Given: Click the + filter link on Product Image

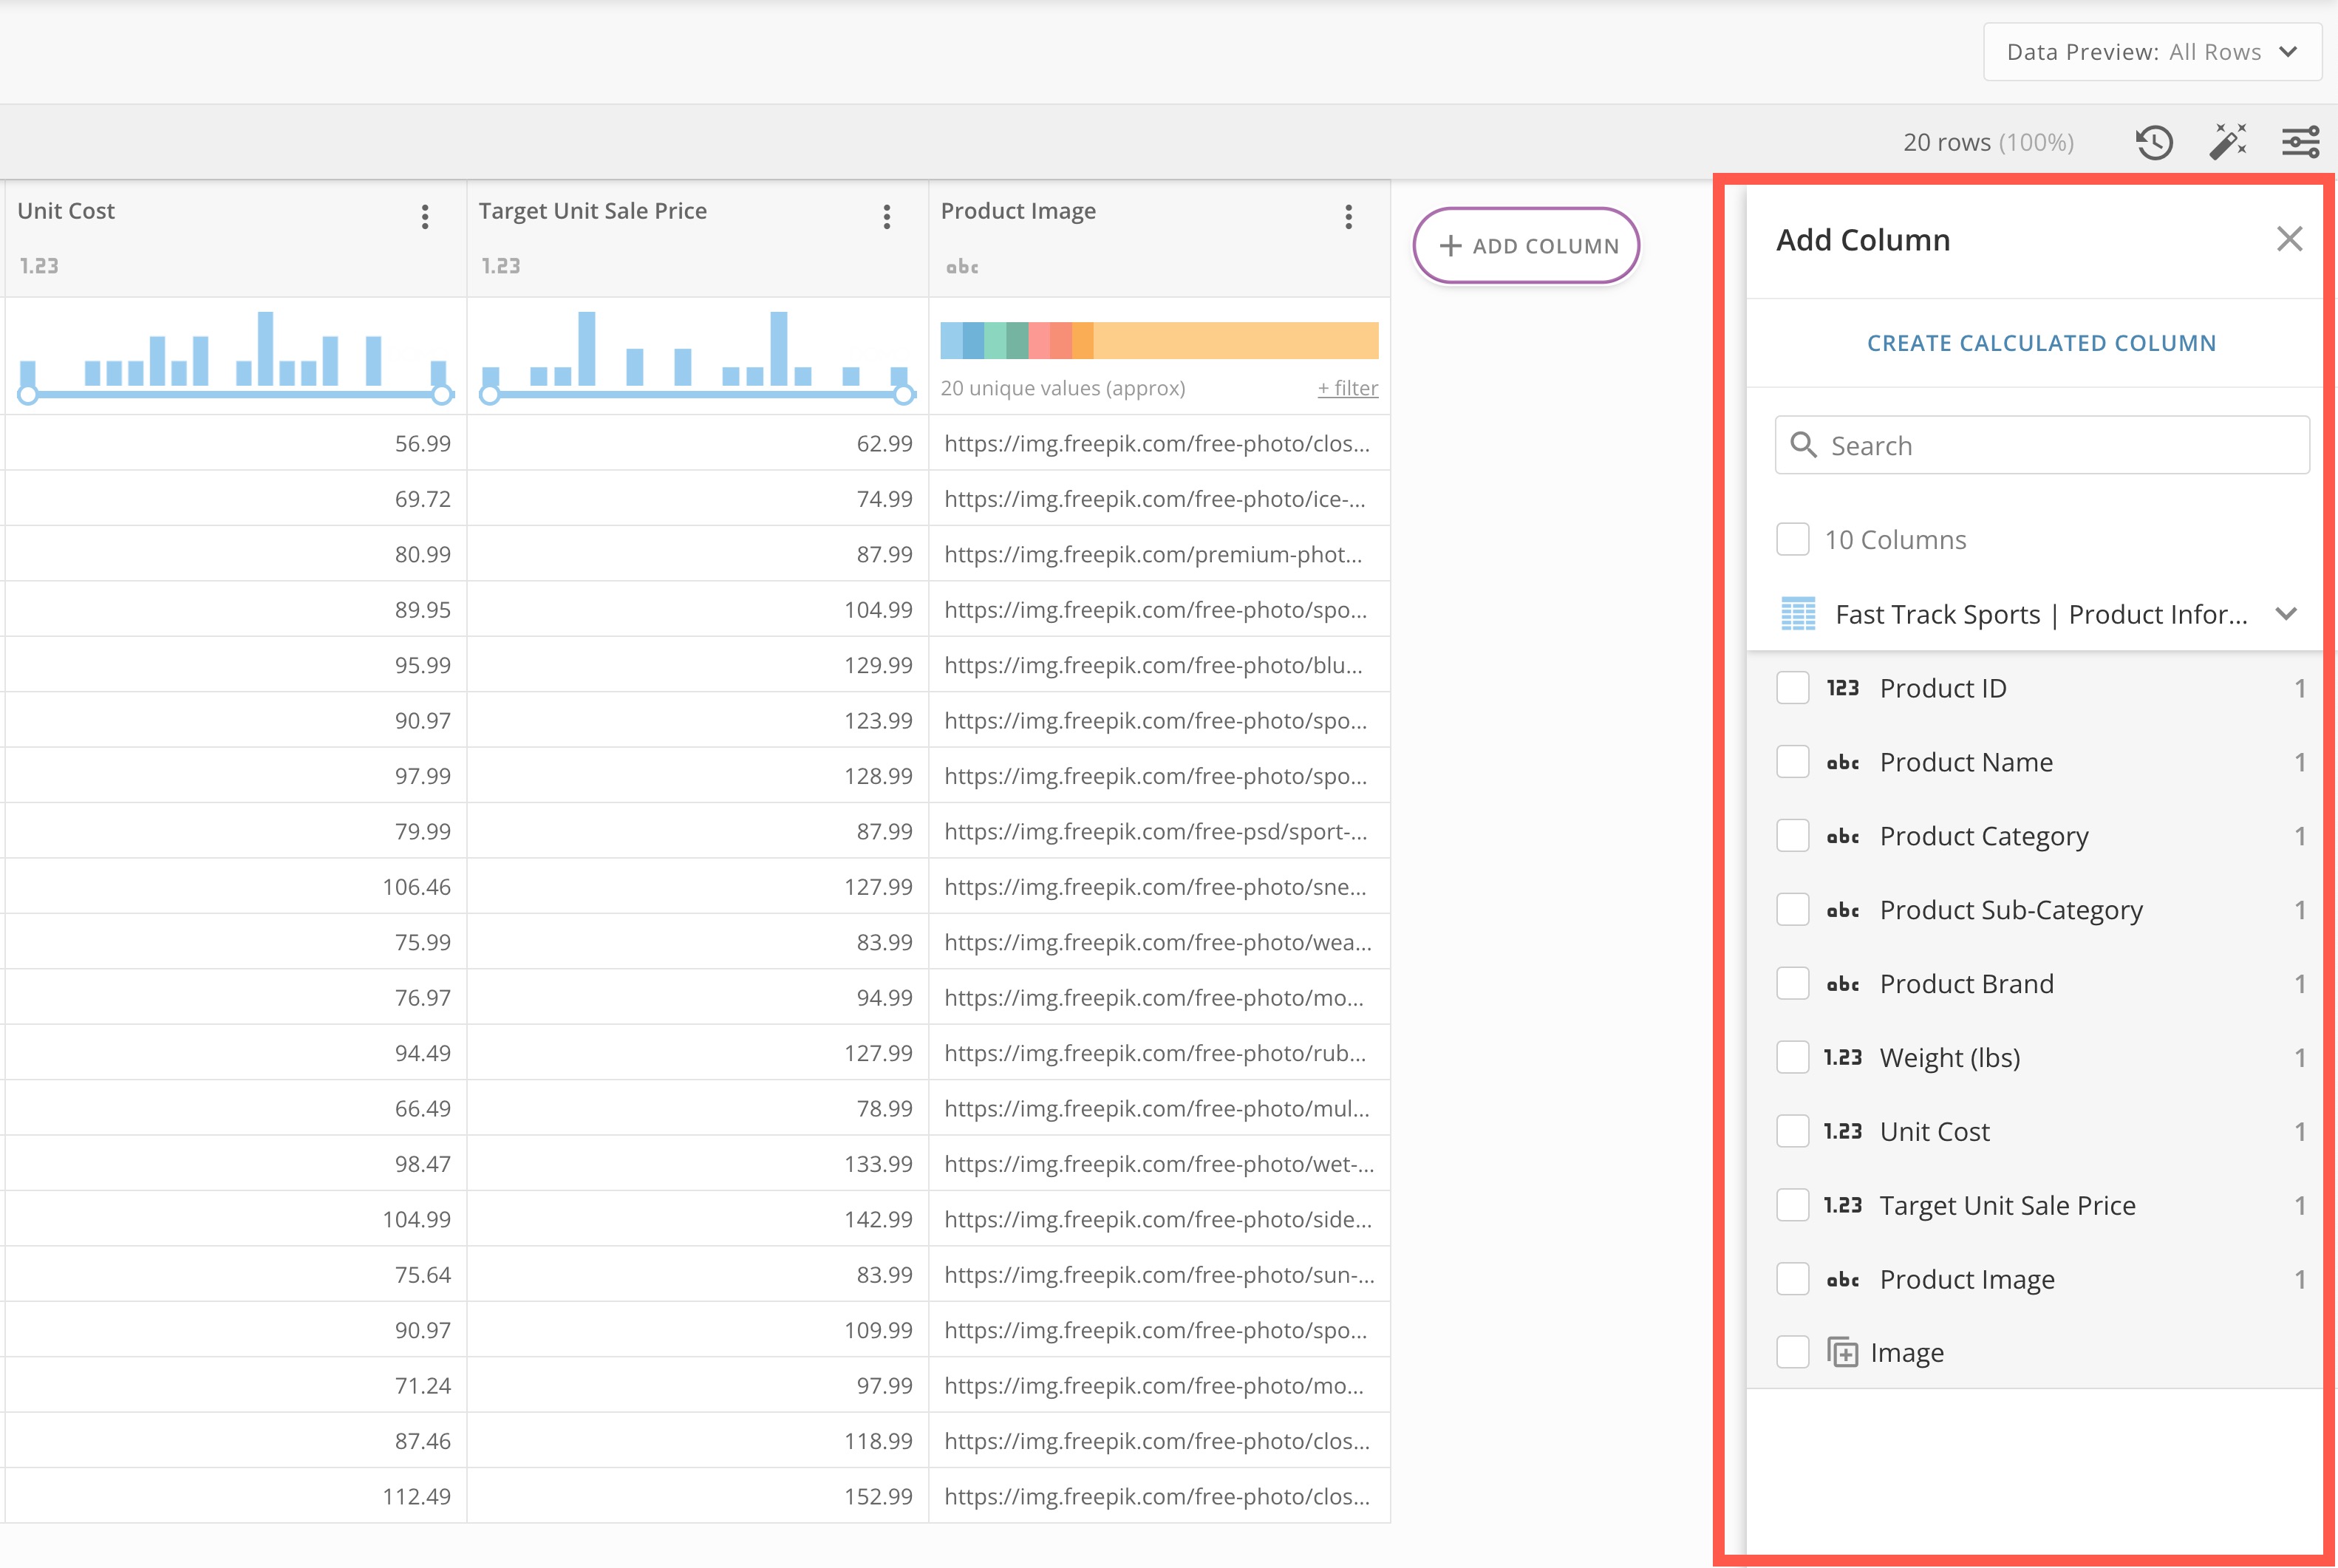Looking at the screenshot, I should click(x=1347, y=388).
